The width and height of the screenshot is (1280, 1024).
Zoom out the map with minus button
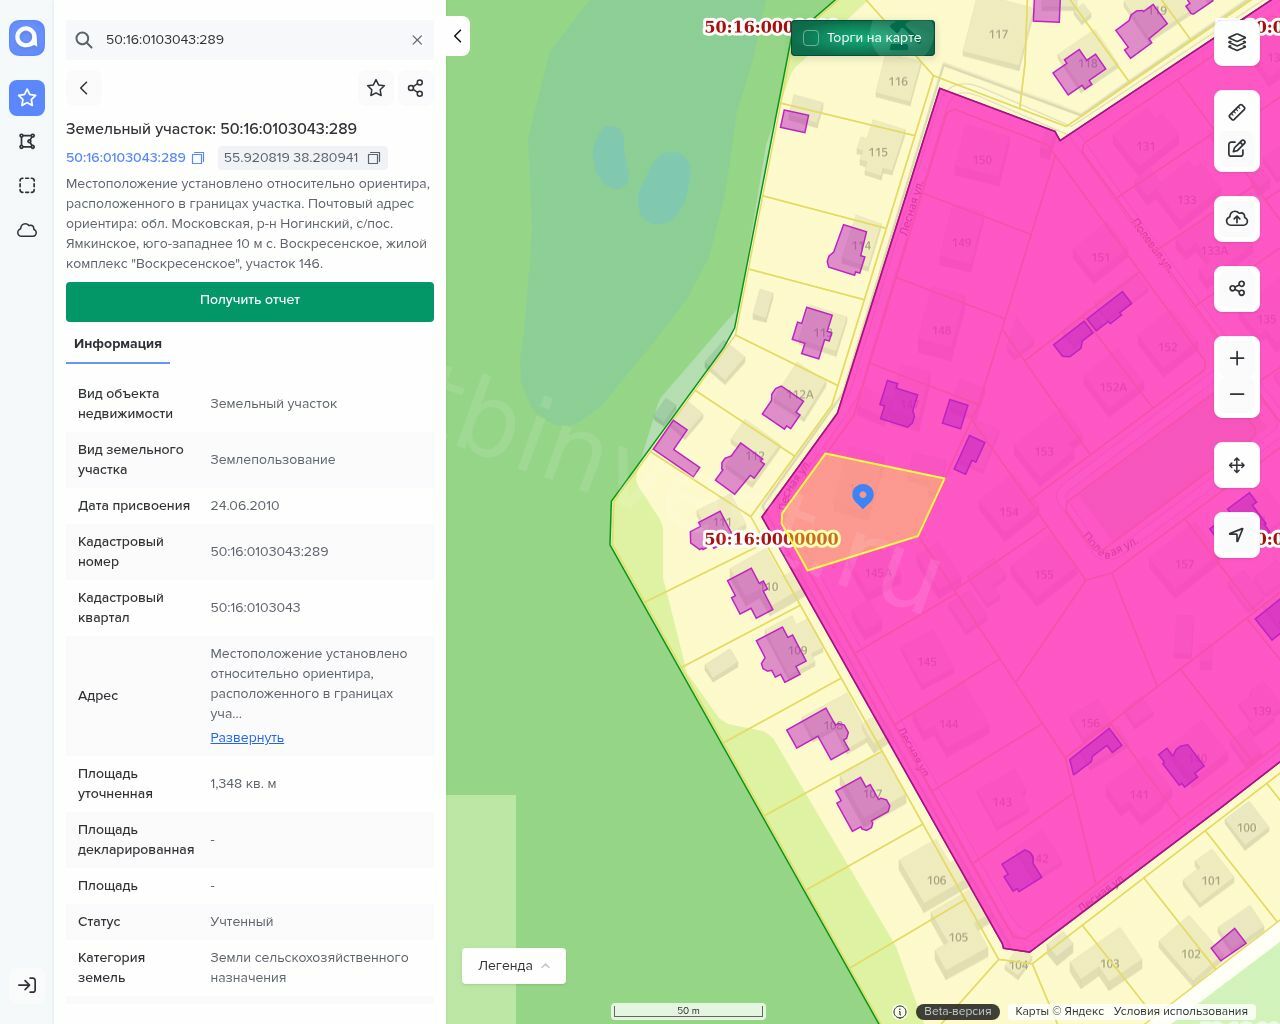pyautogui.click(x=1237, y=395)
